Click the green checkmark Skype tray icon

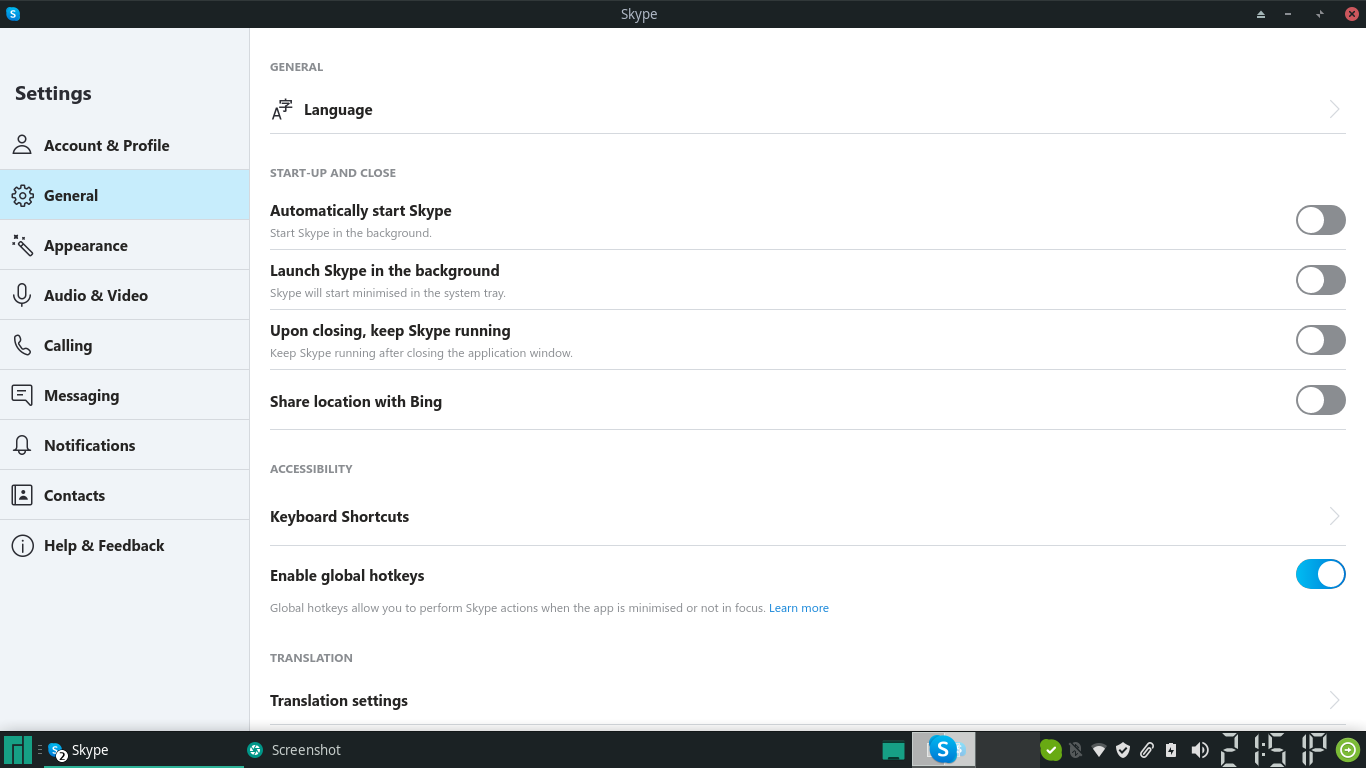[1050, 750]
